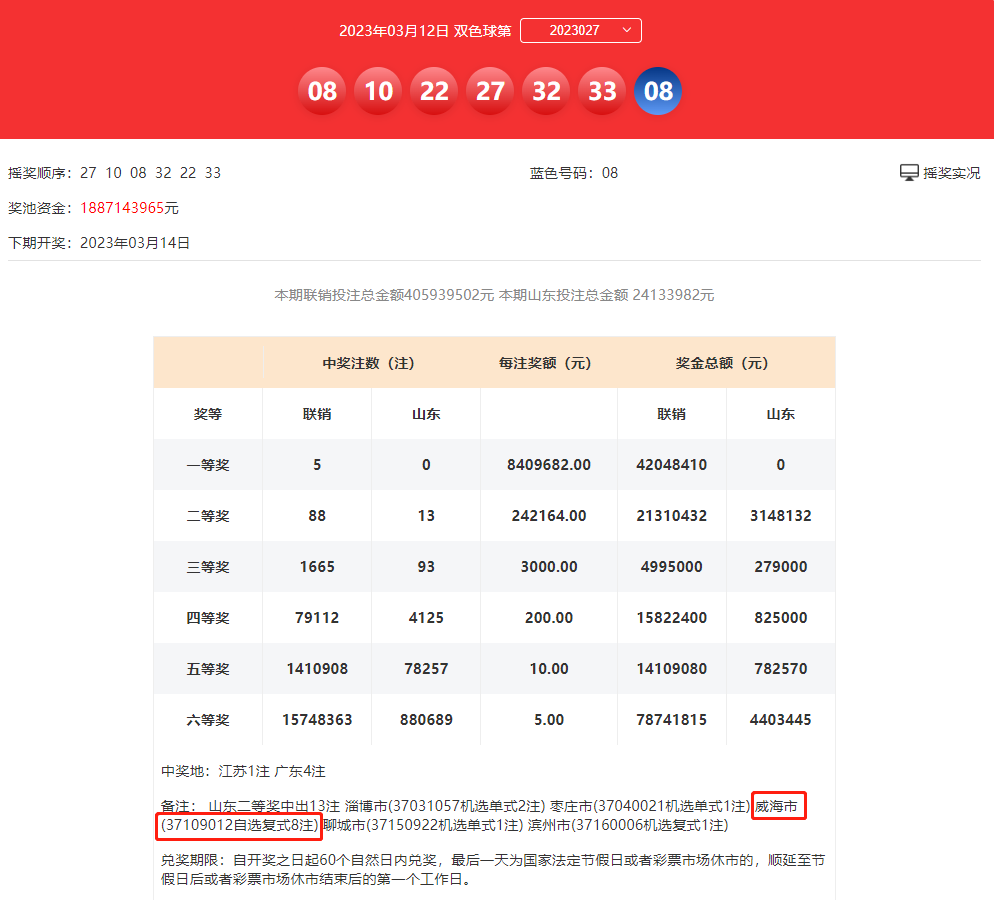
Task: Open the highlighted 威海市 link
Action: pos(778,803)
